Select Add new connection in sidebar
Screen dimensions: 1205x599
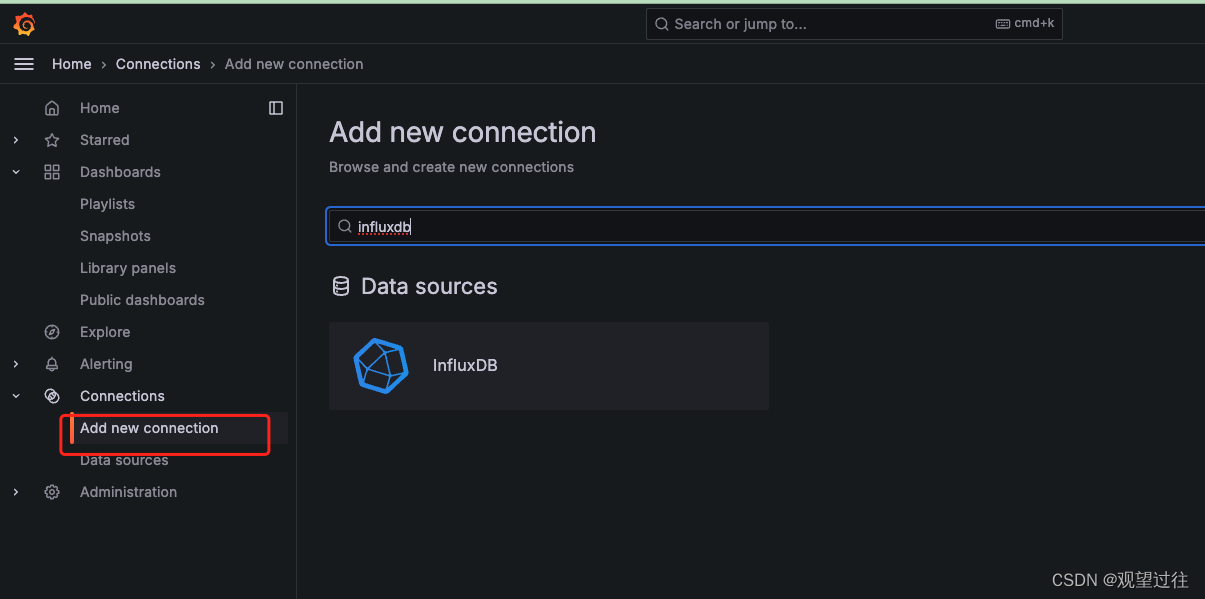click(149, 428)
